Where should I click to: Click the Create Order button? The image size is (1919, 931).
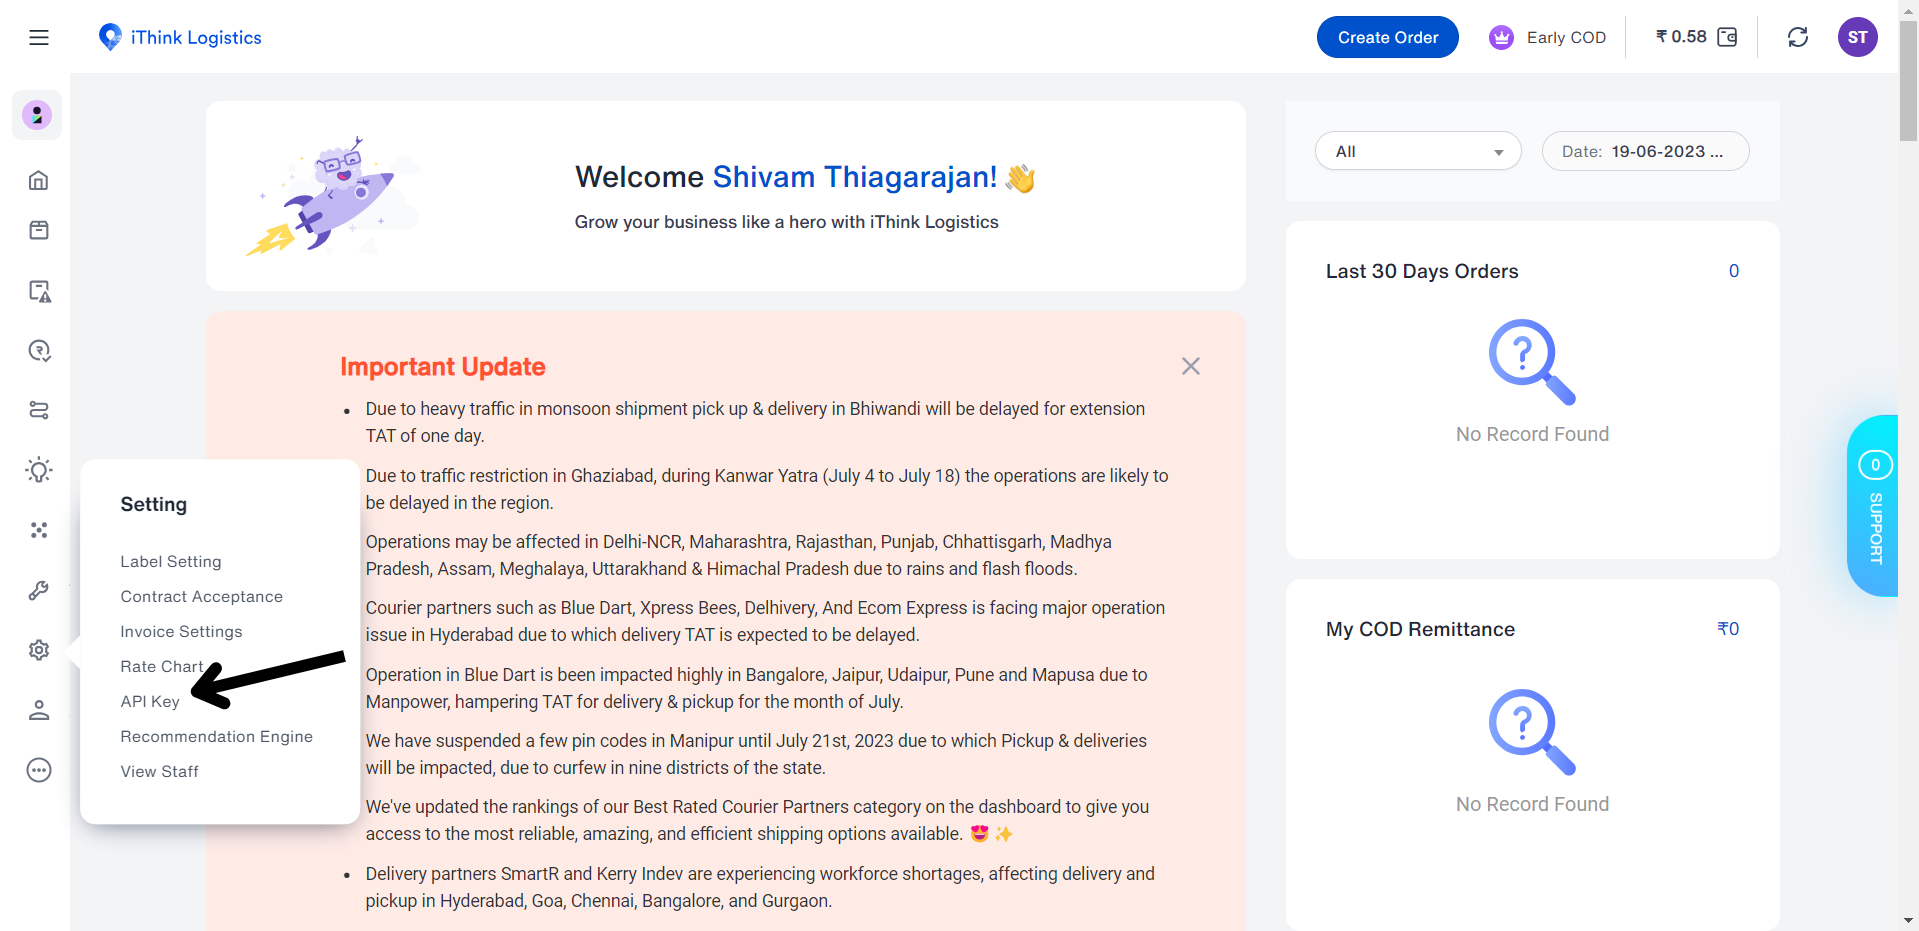tap(1388, 37)
